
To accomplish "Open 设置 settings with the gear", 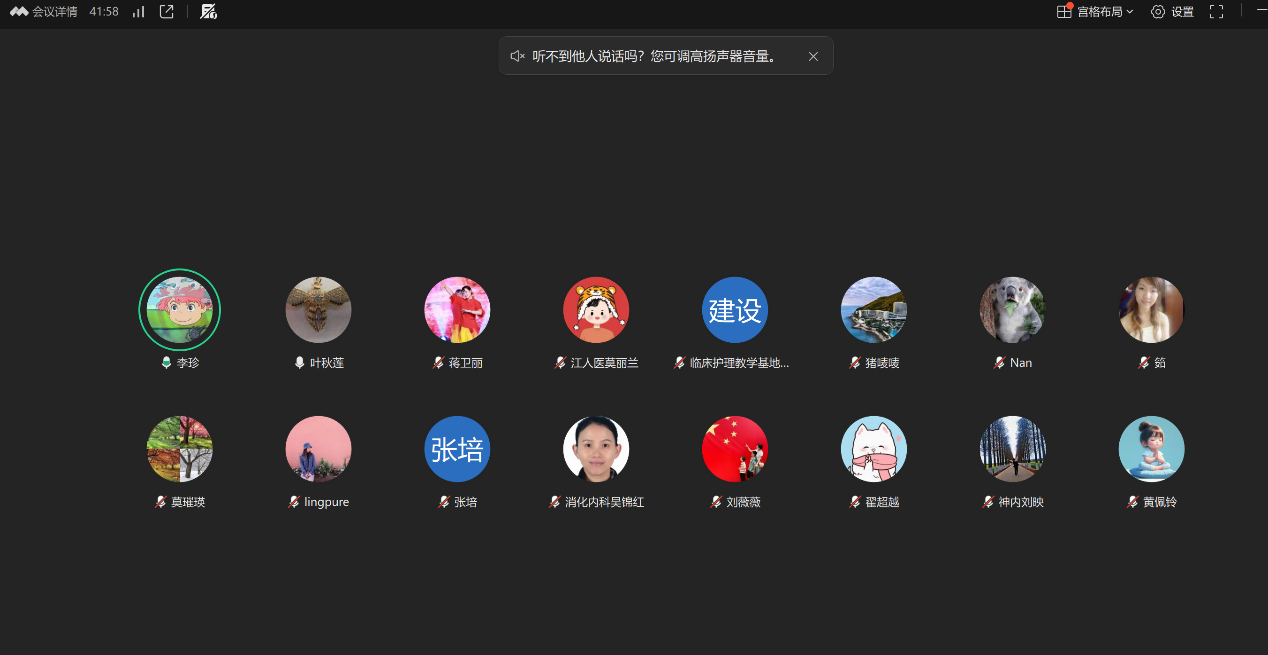I will [1172, 12].
